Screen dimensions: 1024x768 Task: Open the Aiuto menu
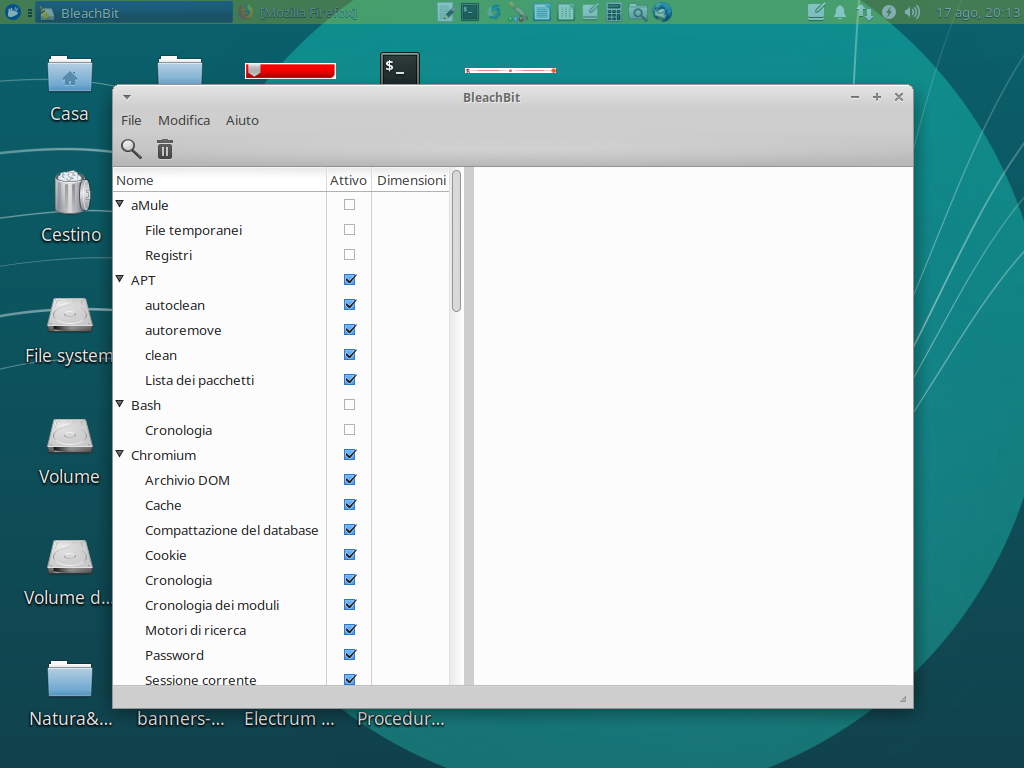click(242, 120)
